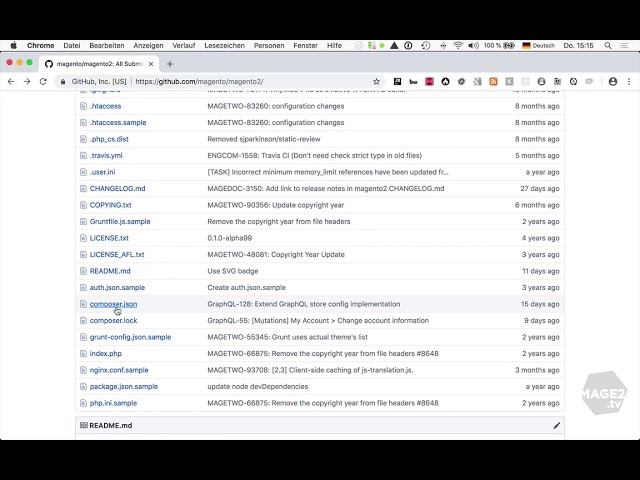Viewport: 640px width, 480px height.
Task: Open the Lesezeichen menu
Action: pyautogui.click(x=224, y=45)
